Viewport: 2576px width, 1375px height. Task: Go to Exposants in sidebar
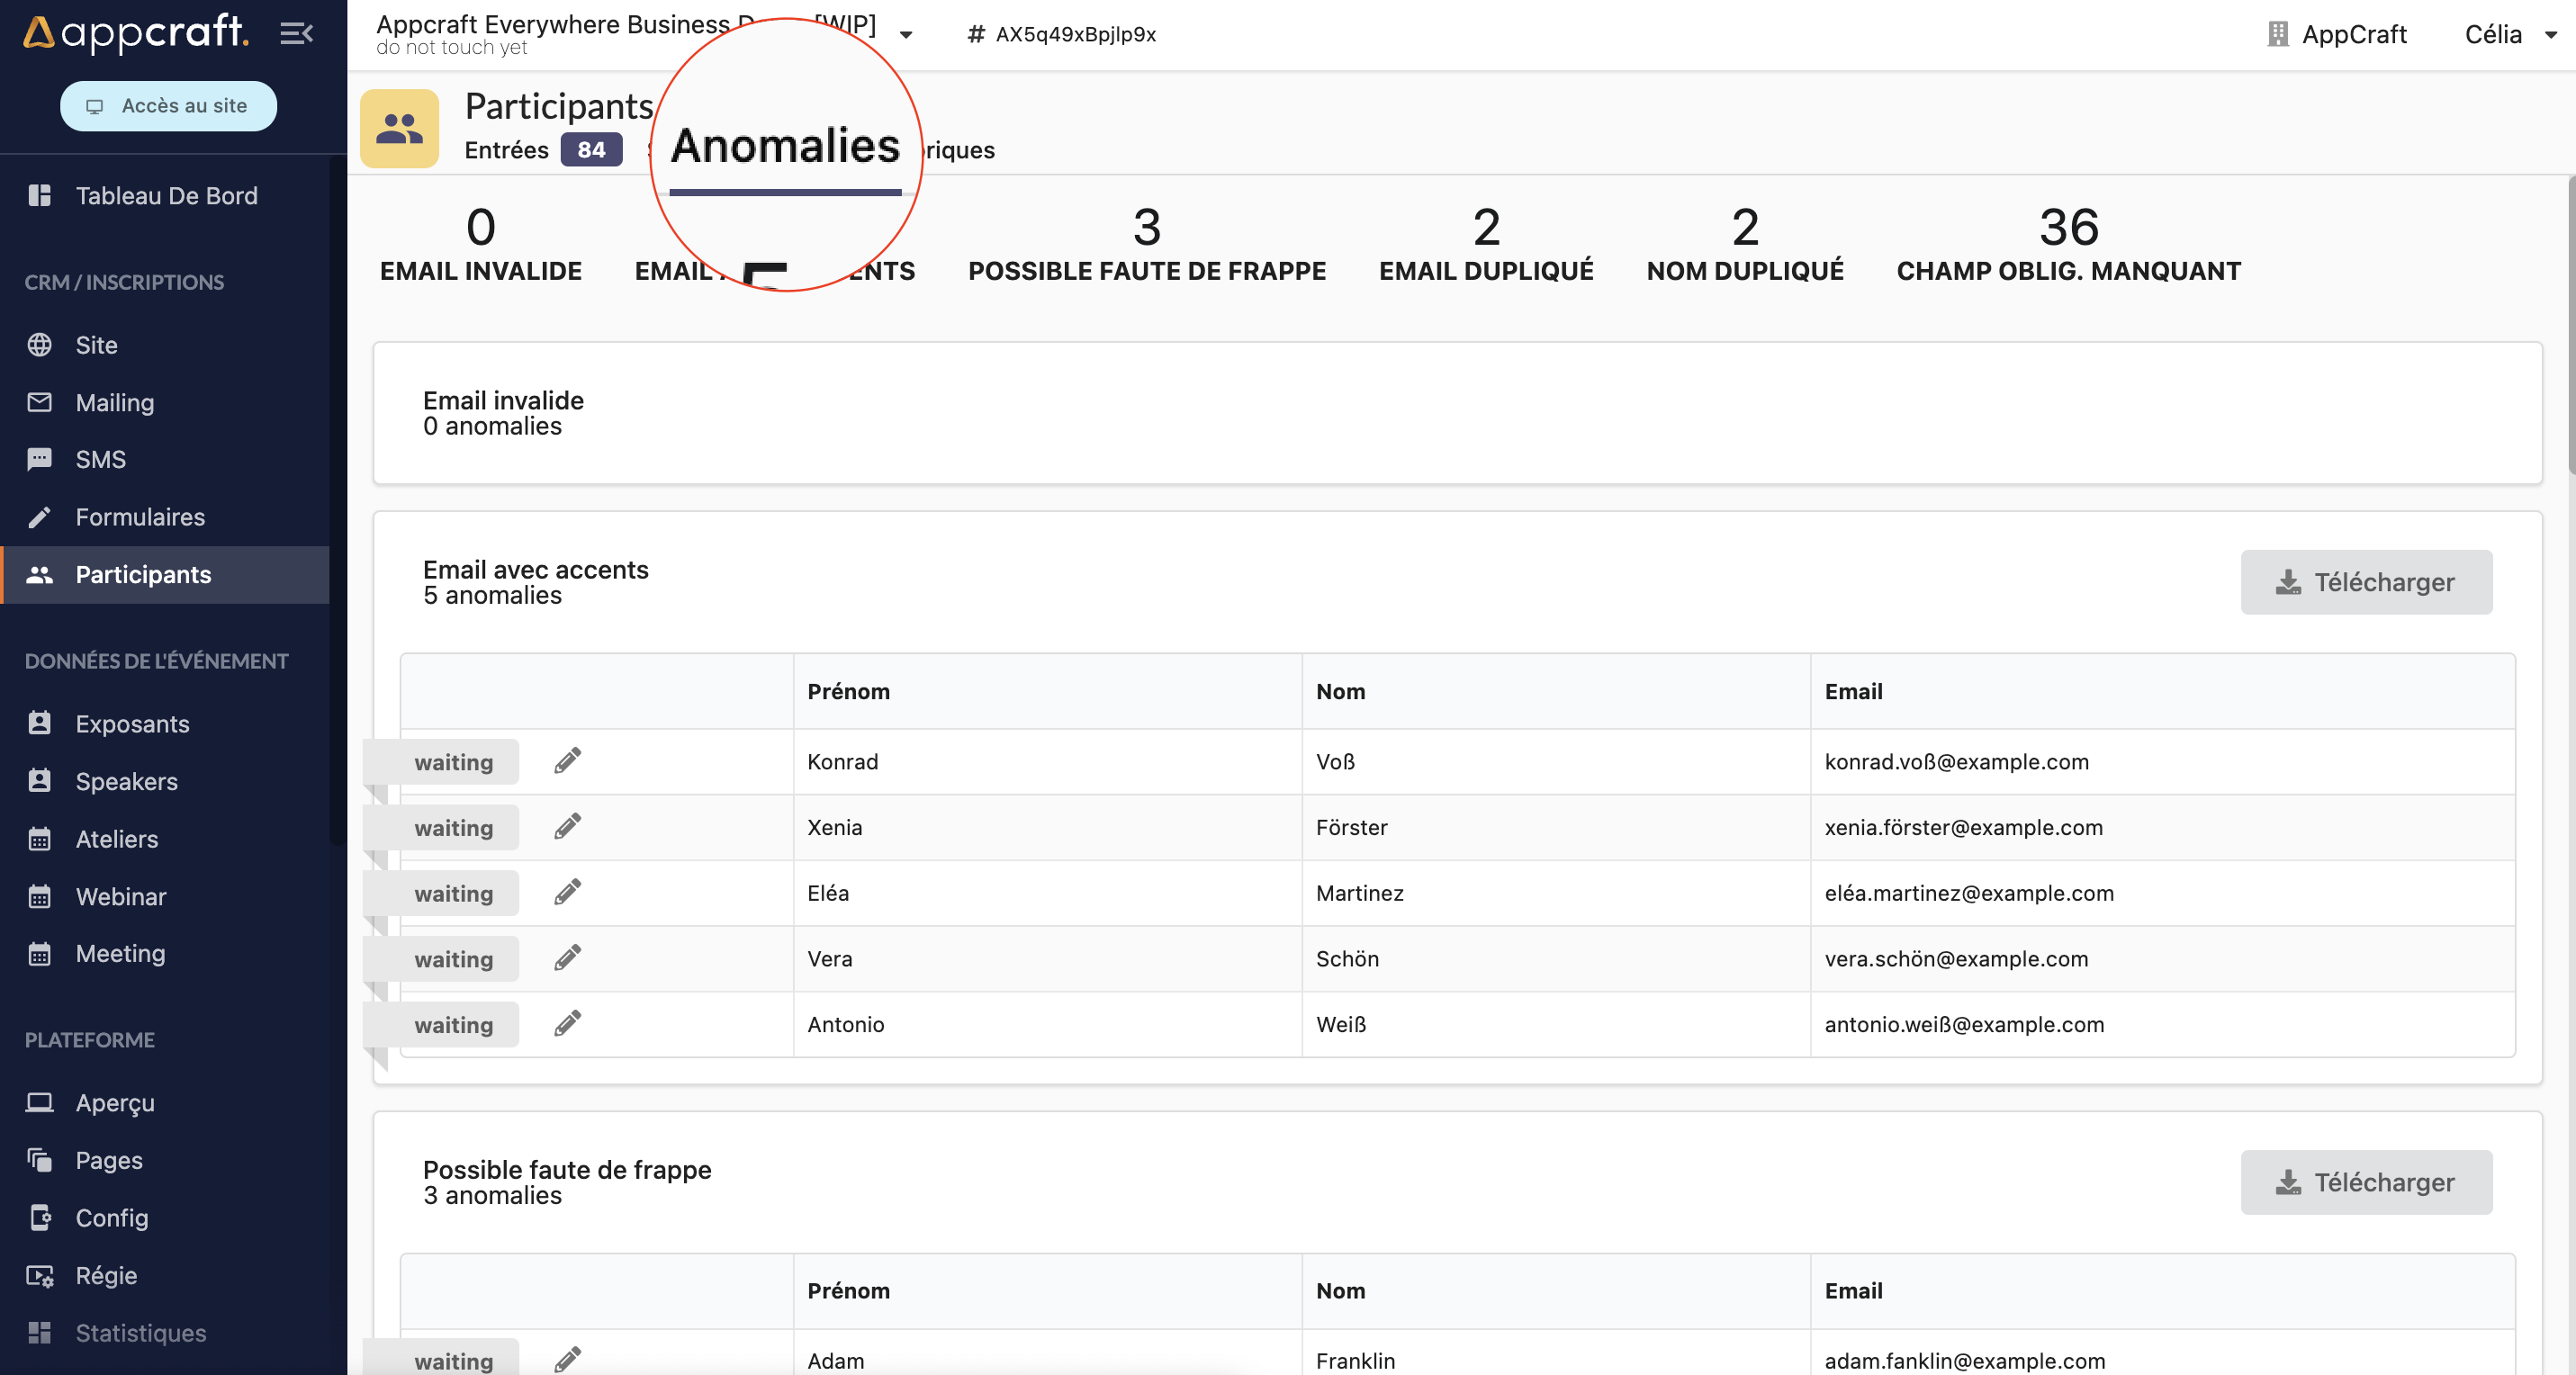click(x=132, y=723)
